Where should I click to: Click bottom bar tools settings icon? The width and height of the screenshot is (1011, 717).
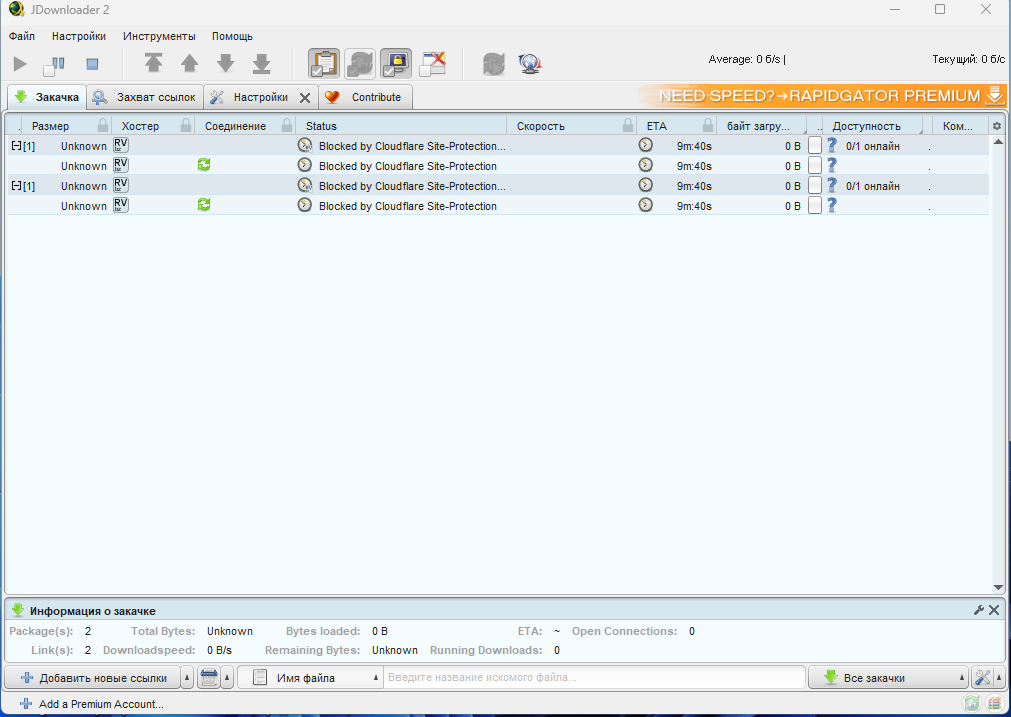[983, 678]
